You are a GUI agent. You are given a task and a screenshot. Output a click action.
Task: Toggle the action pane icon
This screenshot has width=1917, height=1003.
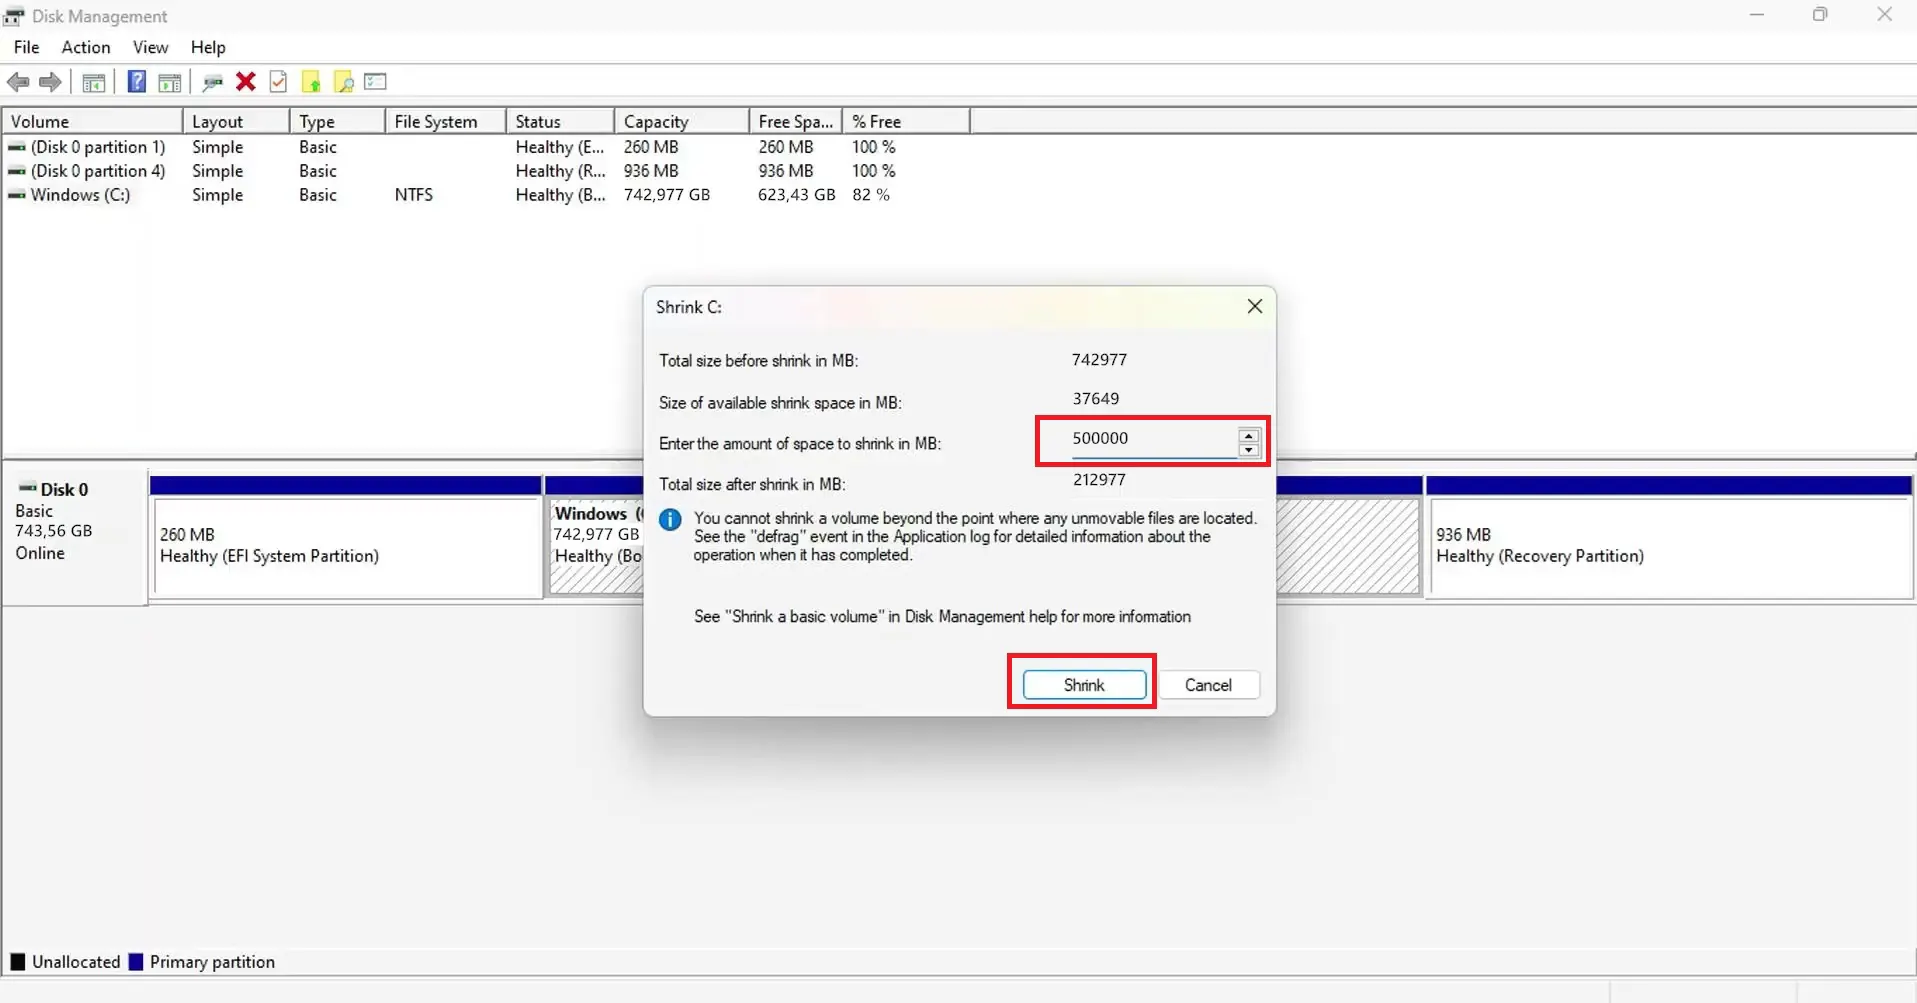(x=170, y=82)
